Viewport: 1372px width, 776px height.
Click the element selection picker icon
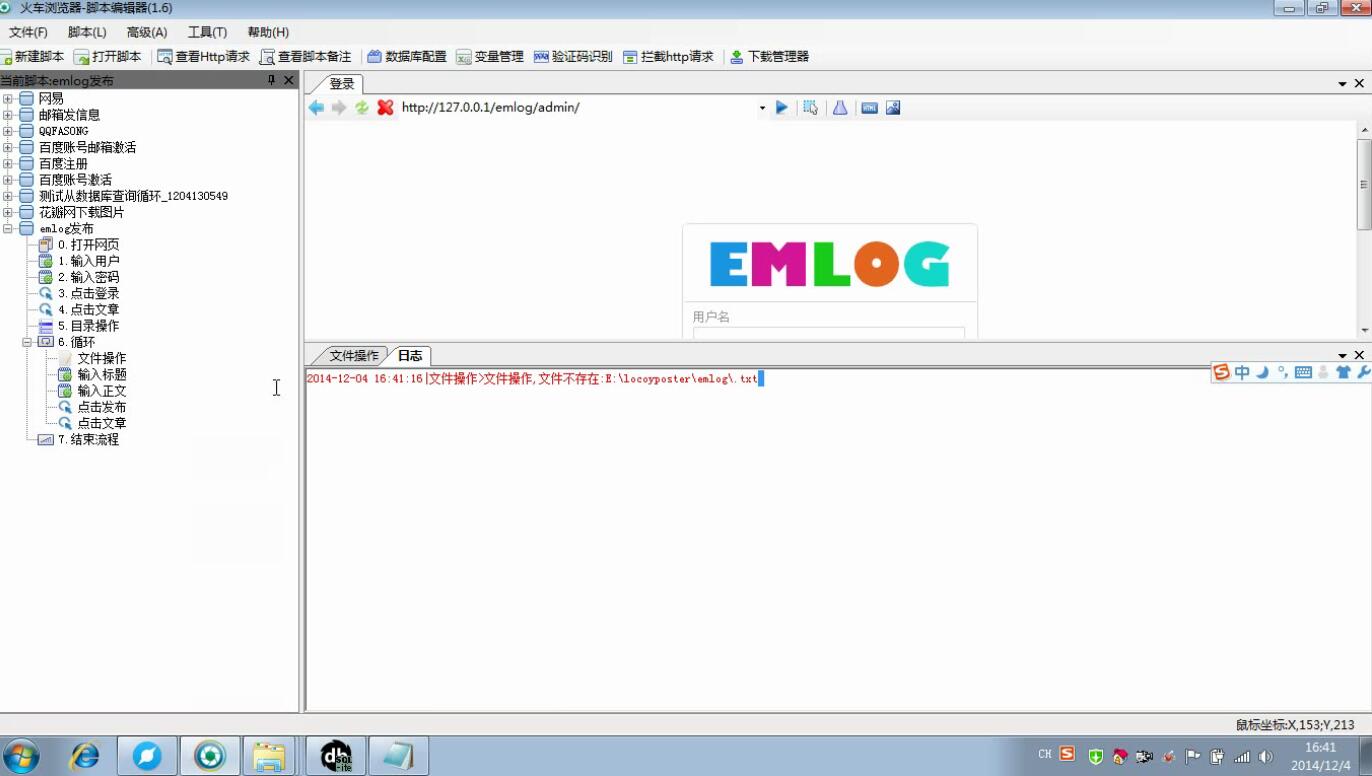click(811, 107)
